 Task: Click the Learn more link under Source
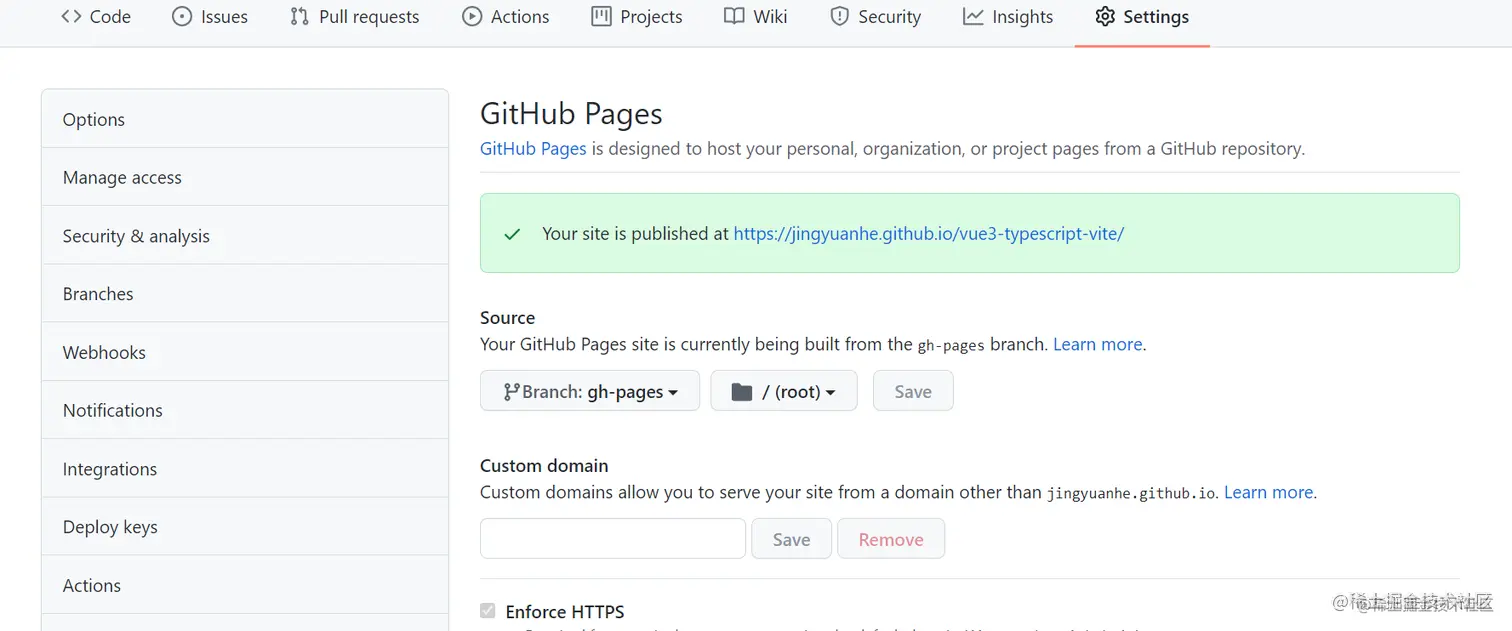tap(1097, 345)
